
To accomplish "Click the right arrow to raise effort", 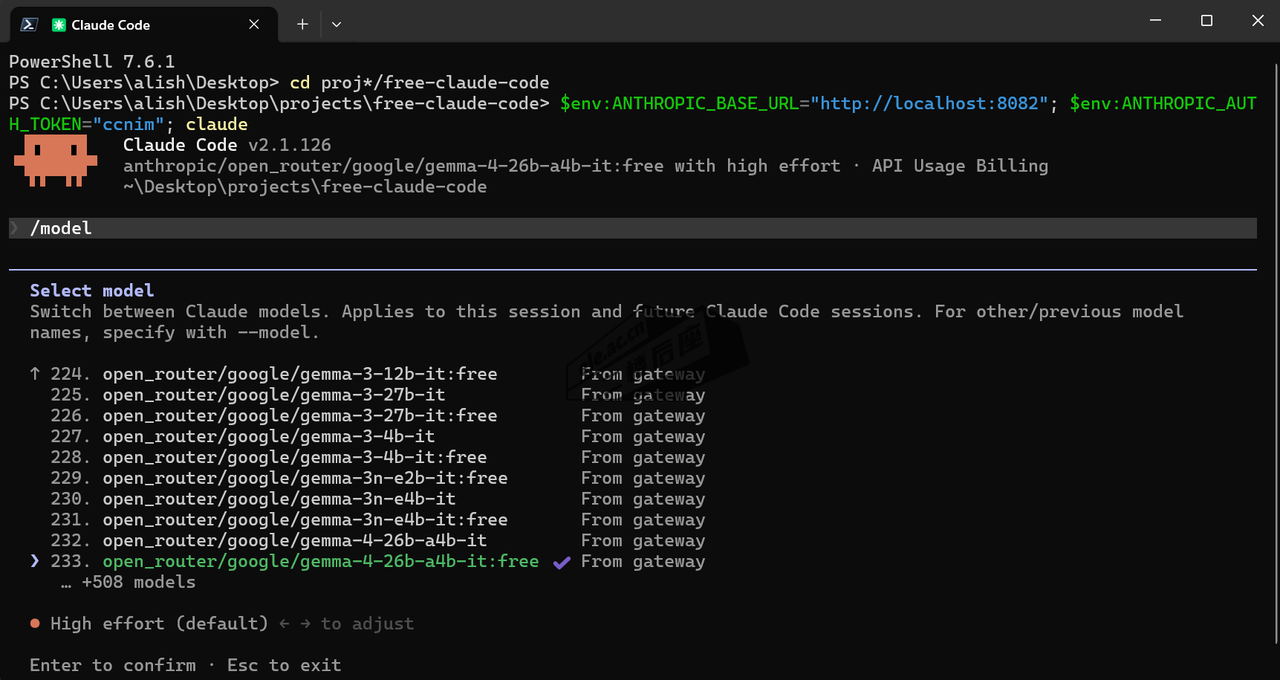I will tap(305, 624).
